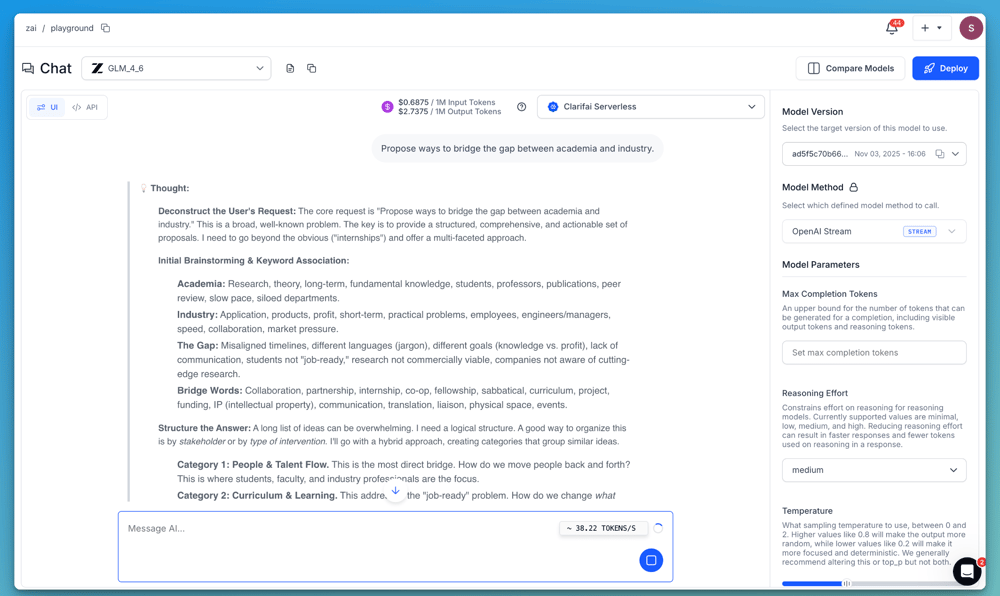Image resolution: width=1000 pixels, height=596 pixels.
Task: Open the notifications bell
Action: click(x=891, y=28)
